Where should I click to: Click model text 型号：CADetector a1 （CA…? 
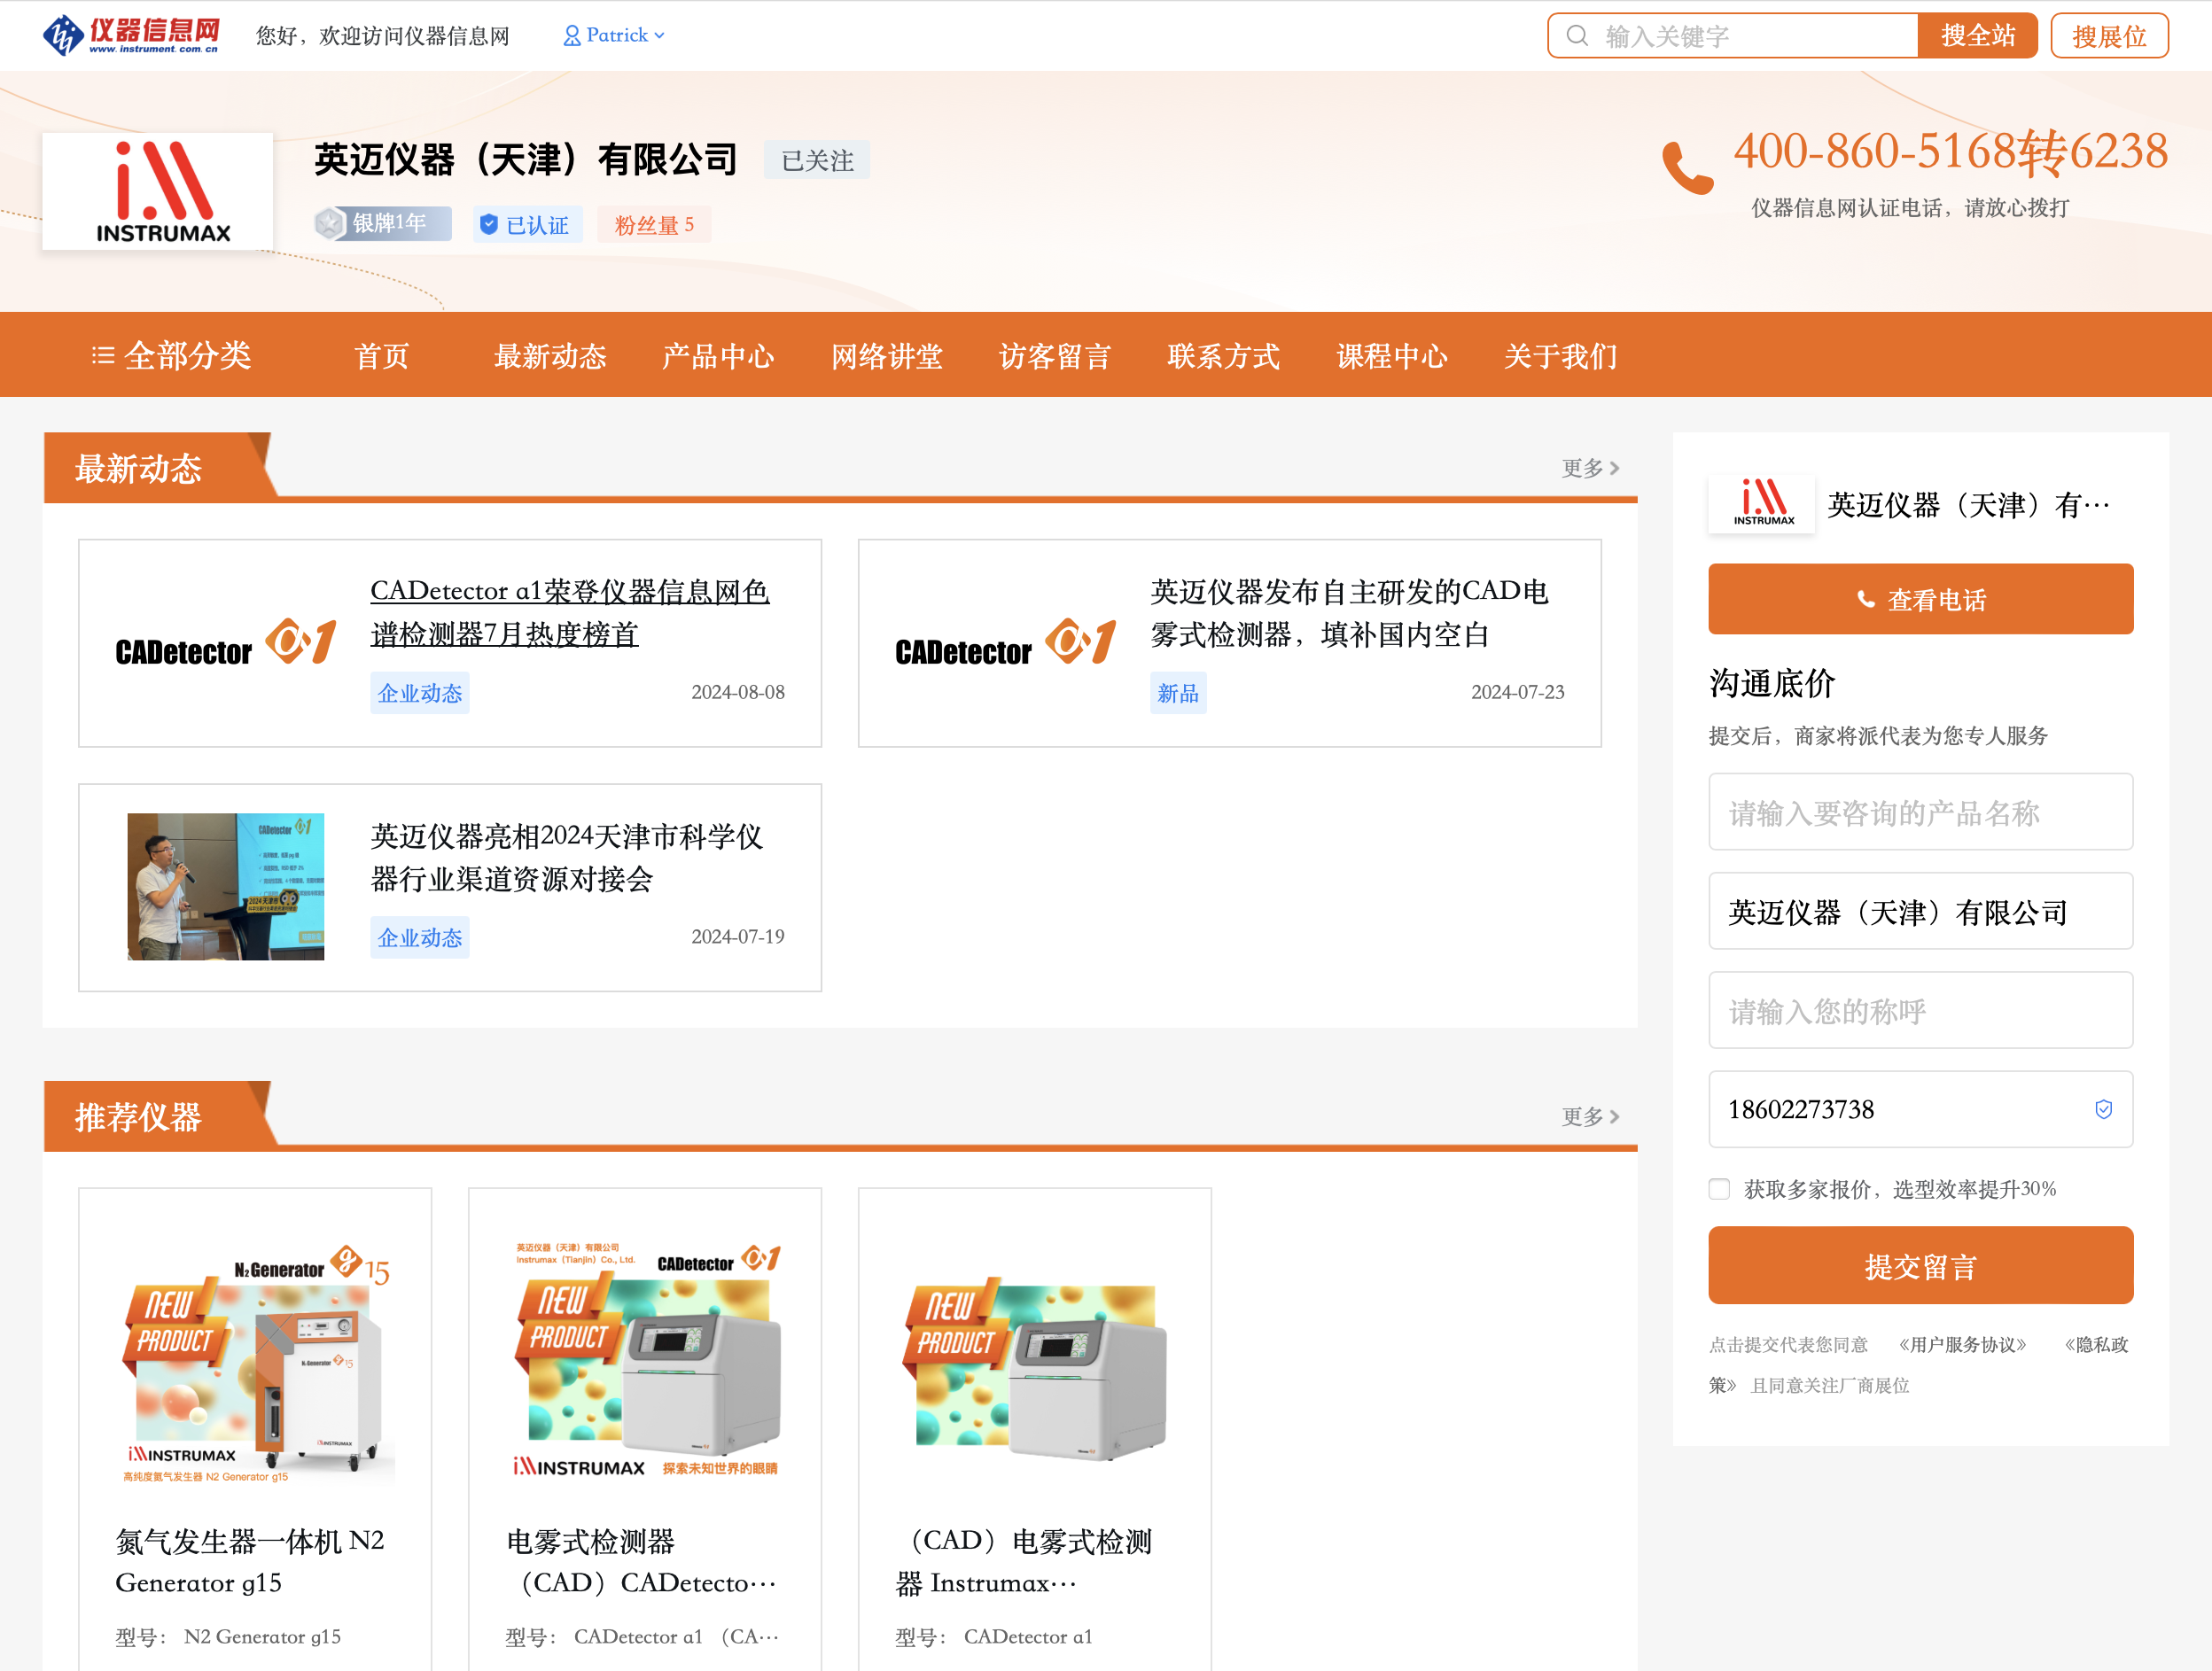point(642,1637)
